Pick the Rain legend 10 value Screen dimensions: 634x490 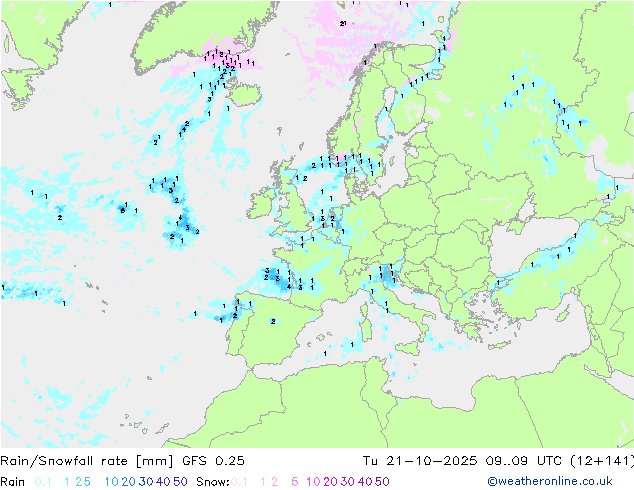(112, 482)
